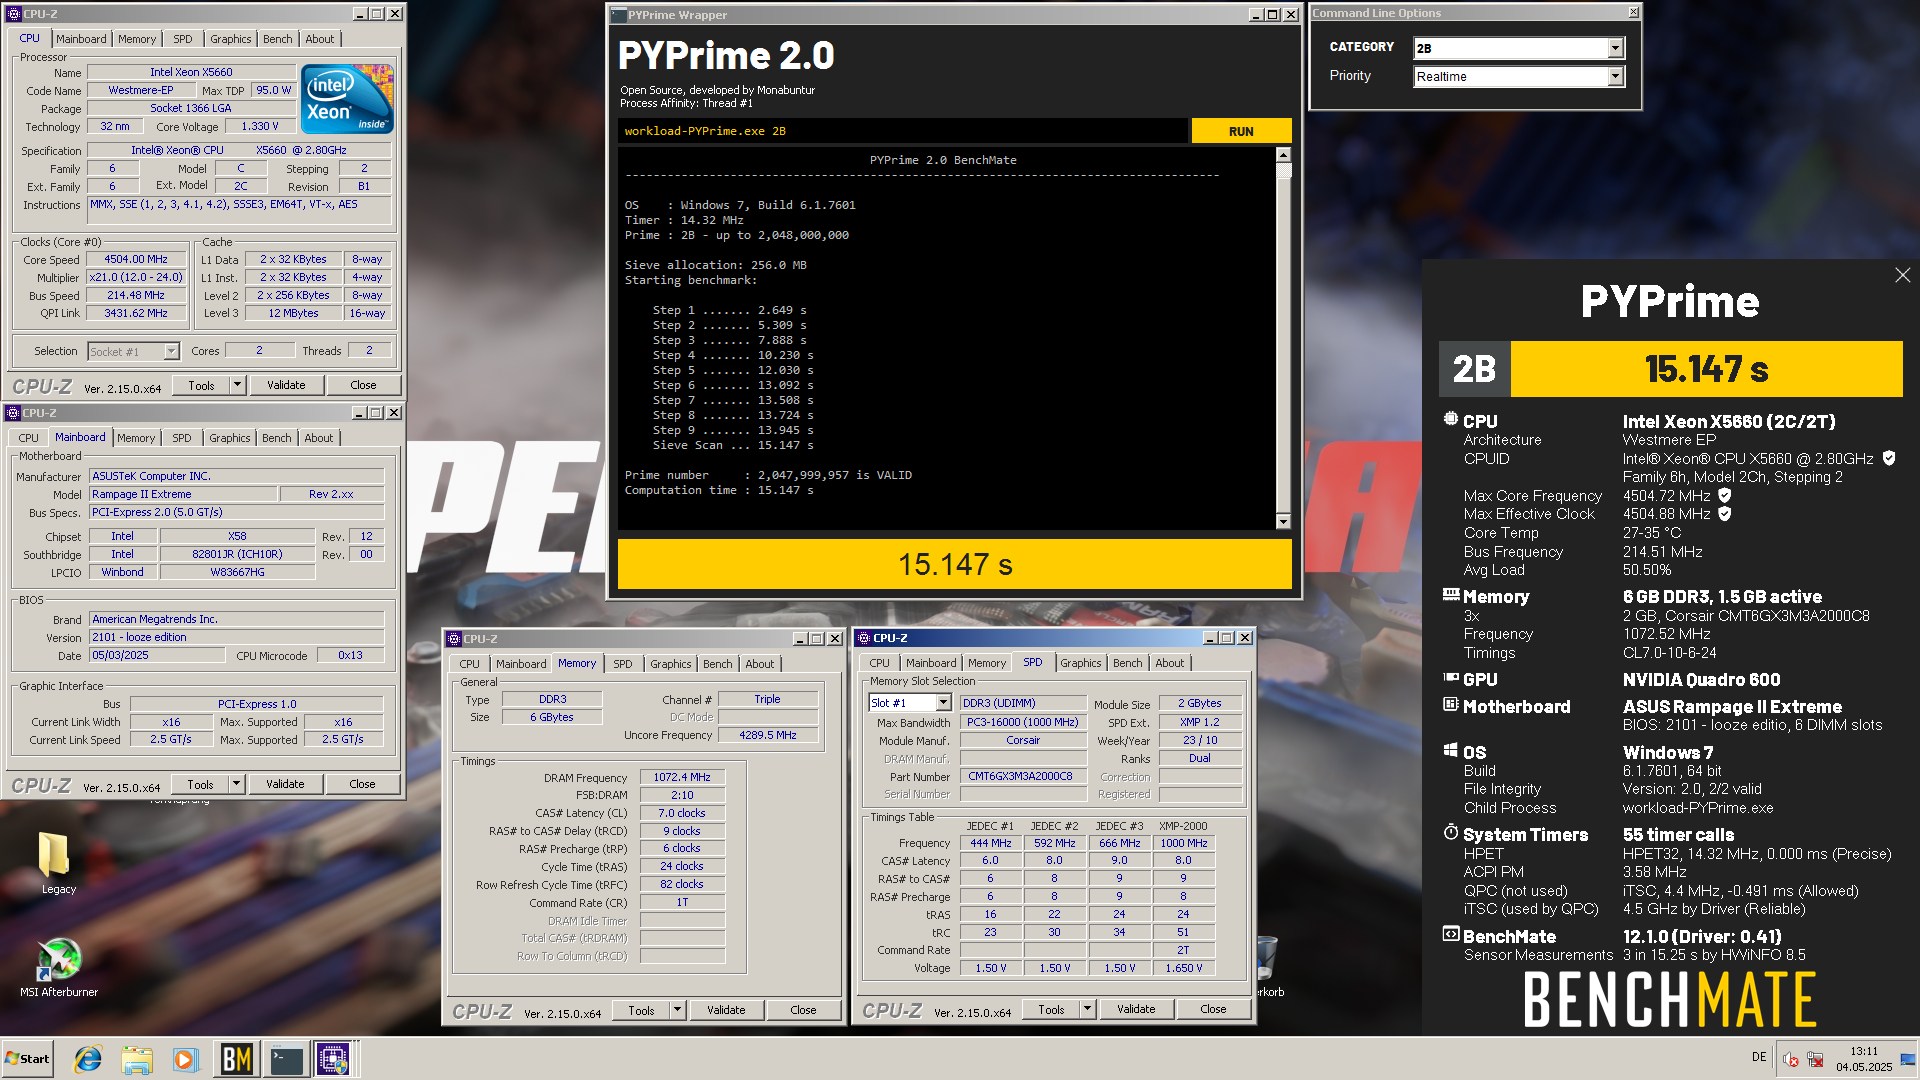
Task: Launch Windows Media Player from taskbar
Action: tap(186, 1059)
